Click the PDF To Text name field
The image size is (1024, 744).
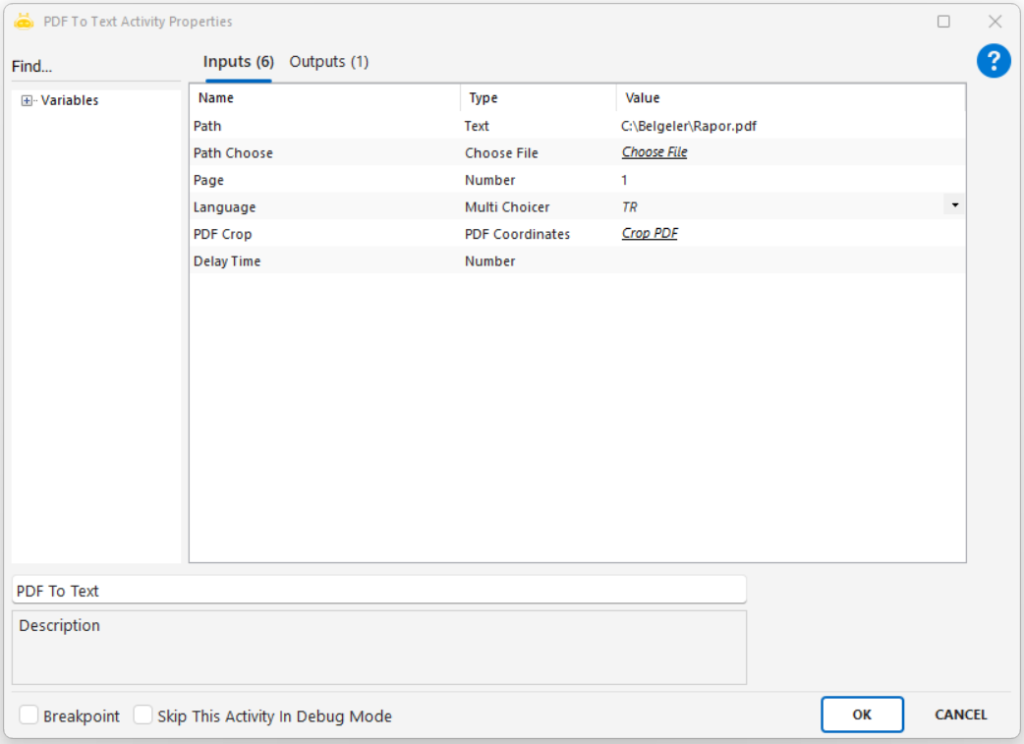[378, 591]
